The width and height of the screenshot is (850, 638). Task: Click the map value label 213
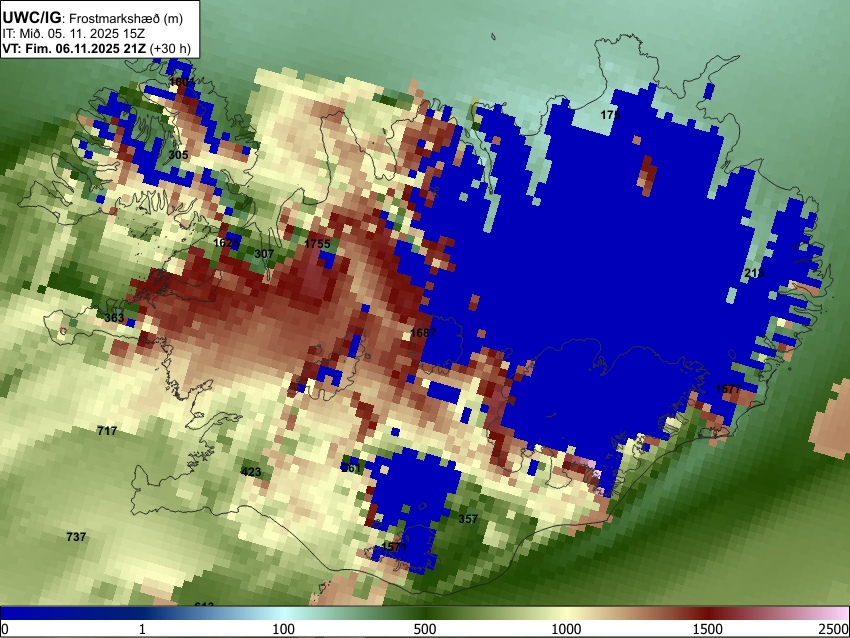(x=754, y=273)
